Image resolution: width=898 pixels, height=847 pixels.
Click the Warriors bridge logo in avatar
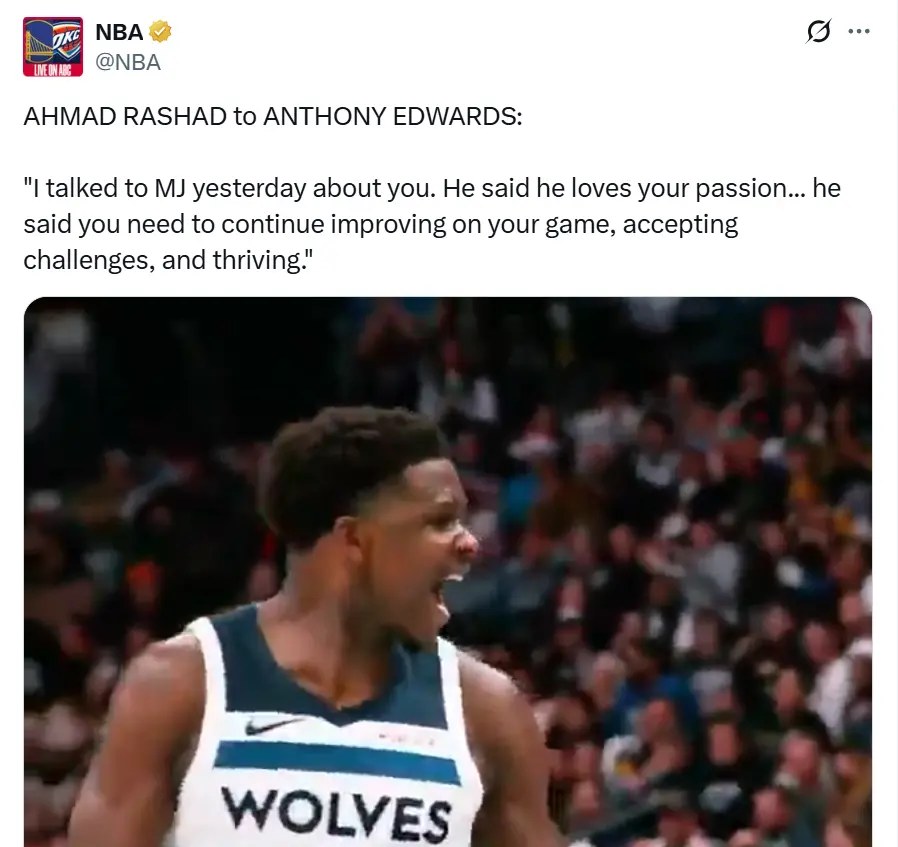[38, 43]
